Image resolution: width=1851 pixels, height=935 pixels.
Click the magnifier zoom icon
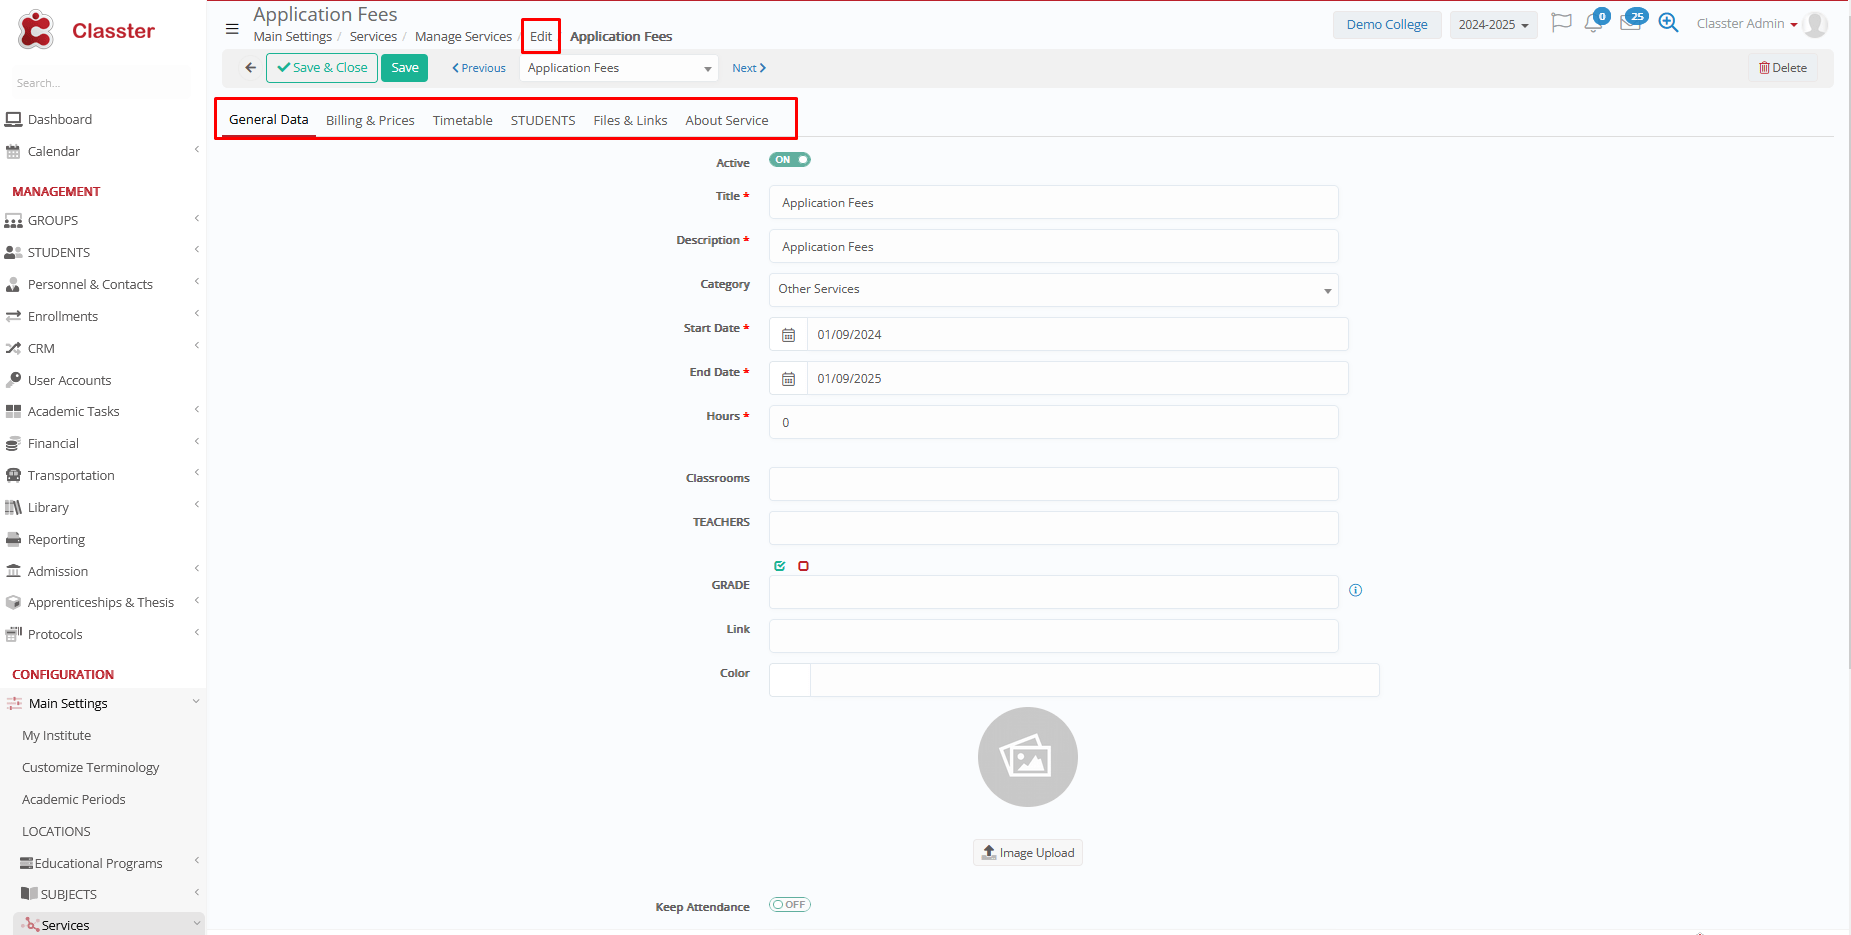click(1668, 23)
